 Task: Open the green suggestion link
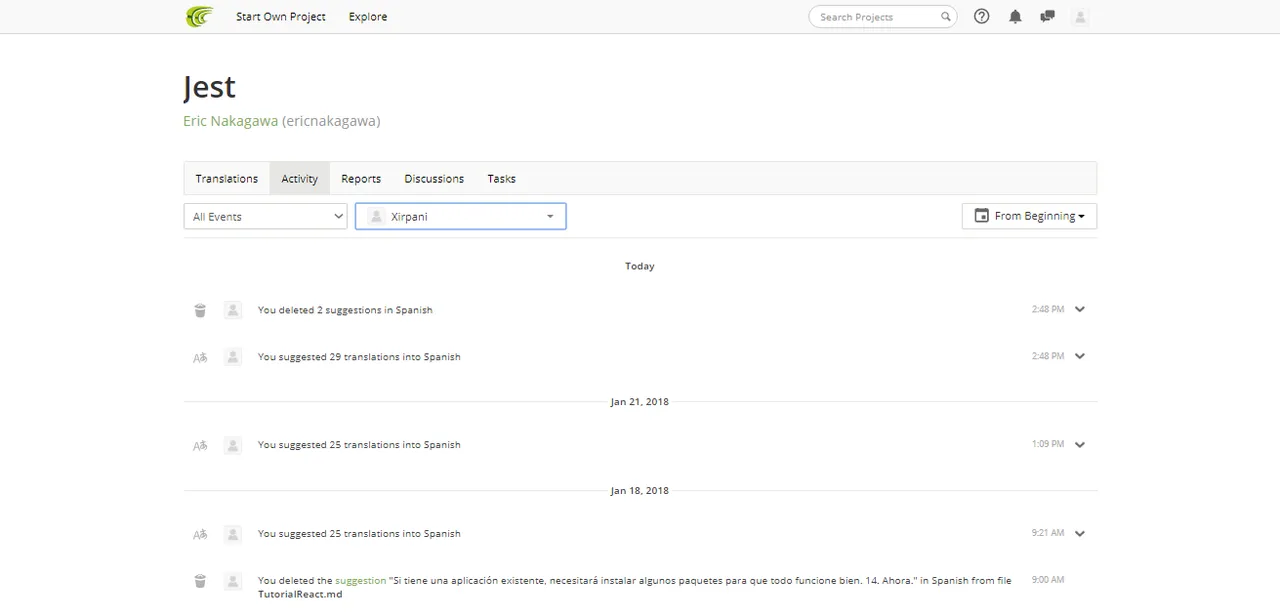pos(361,580)
